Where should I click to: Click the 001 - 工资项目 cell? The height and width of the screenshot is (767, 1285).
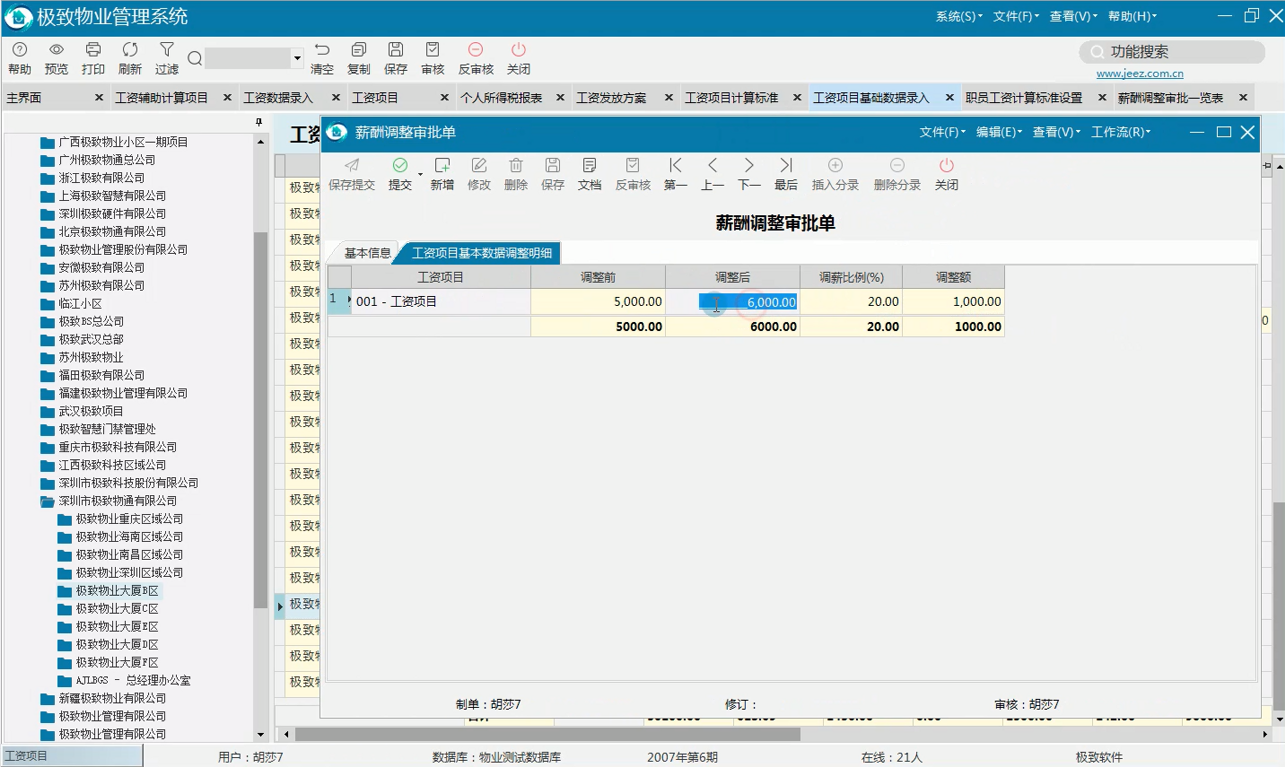pyautogui.click(x=441, y=301)
